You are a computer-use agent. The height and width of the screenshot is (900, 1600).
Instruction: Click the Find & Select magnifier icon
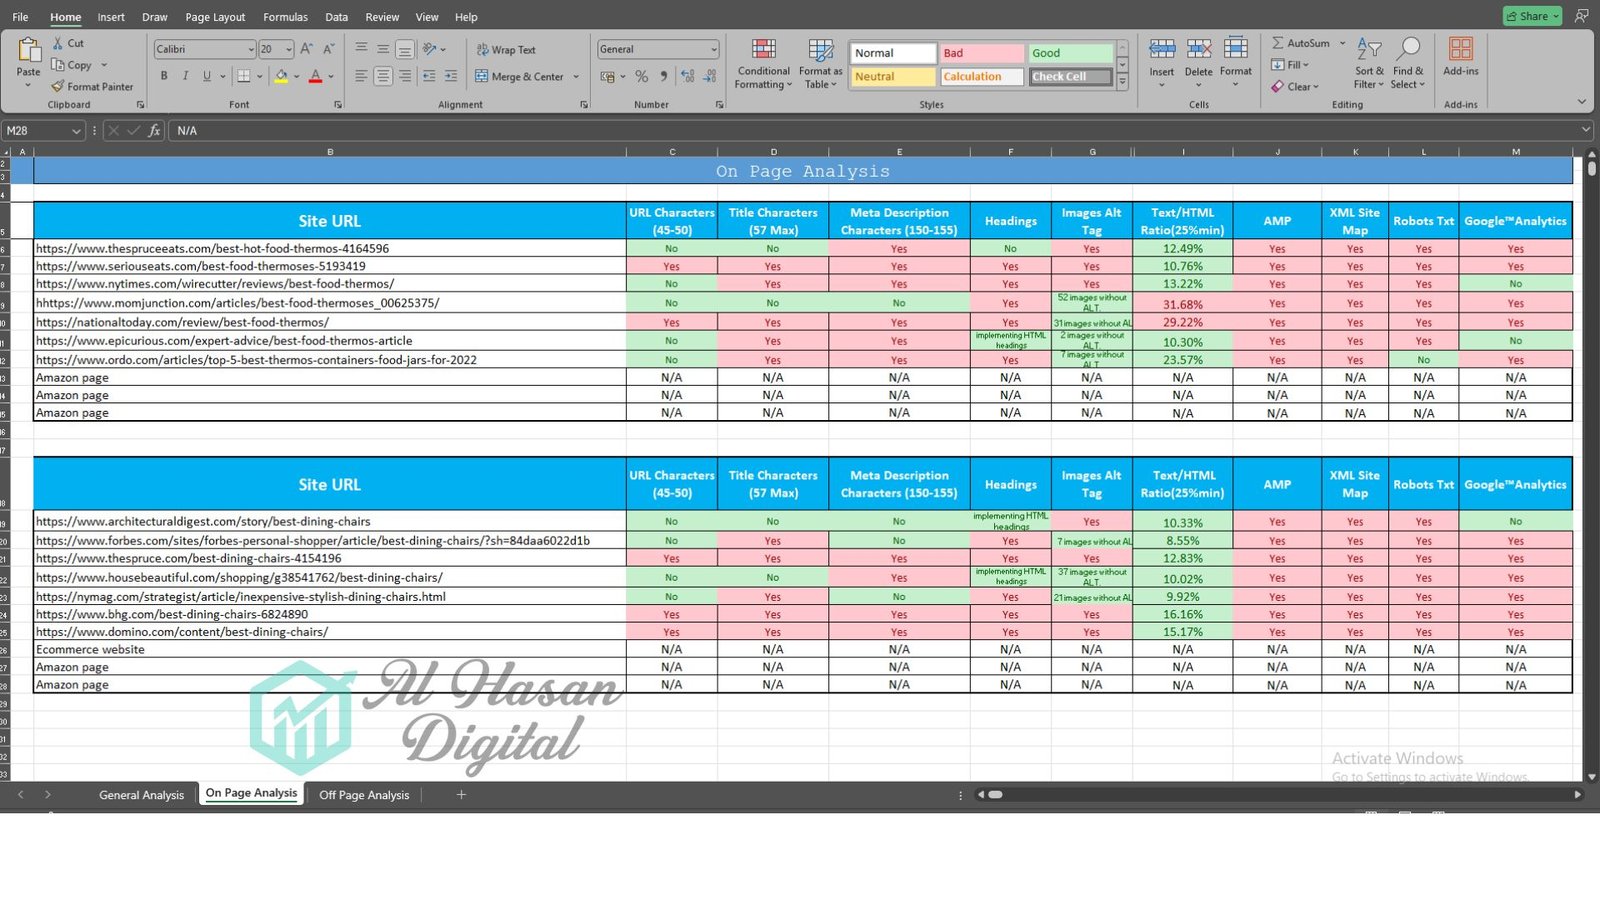click(x=1409, y=48)
